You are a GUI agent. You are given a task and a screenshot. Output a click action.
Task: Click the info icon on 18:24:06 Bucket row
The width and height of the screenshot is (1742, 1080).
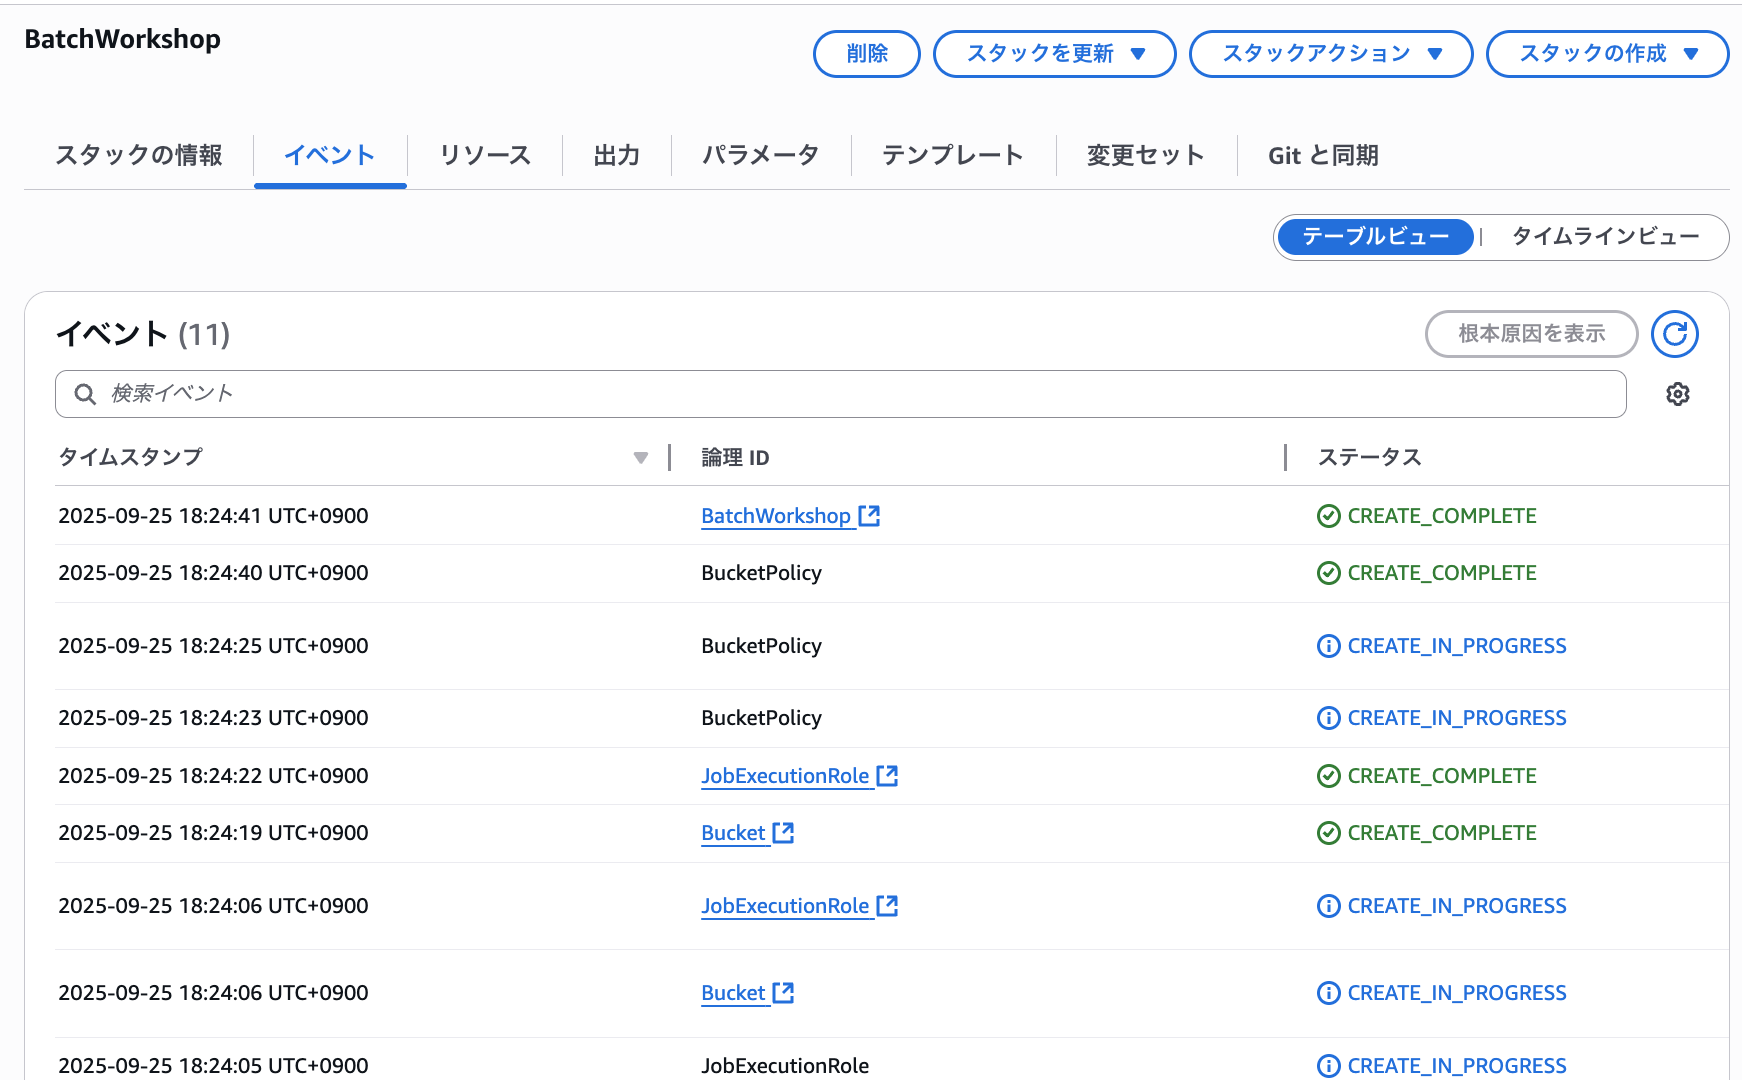click(1329, 993)
